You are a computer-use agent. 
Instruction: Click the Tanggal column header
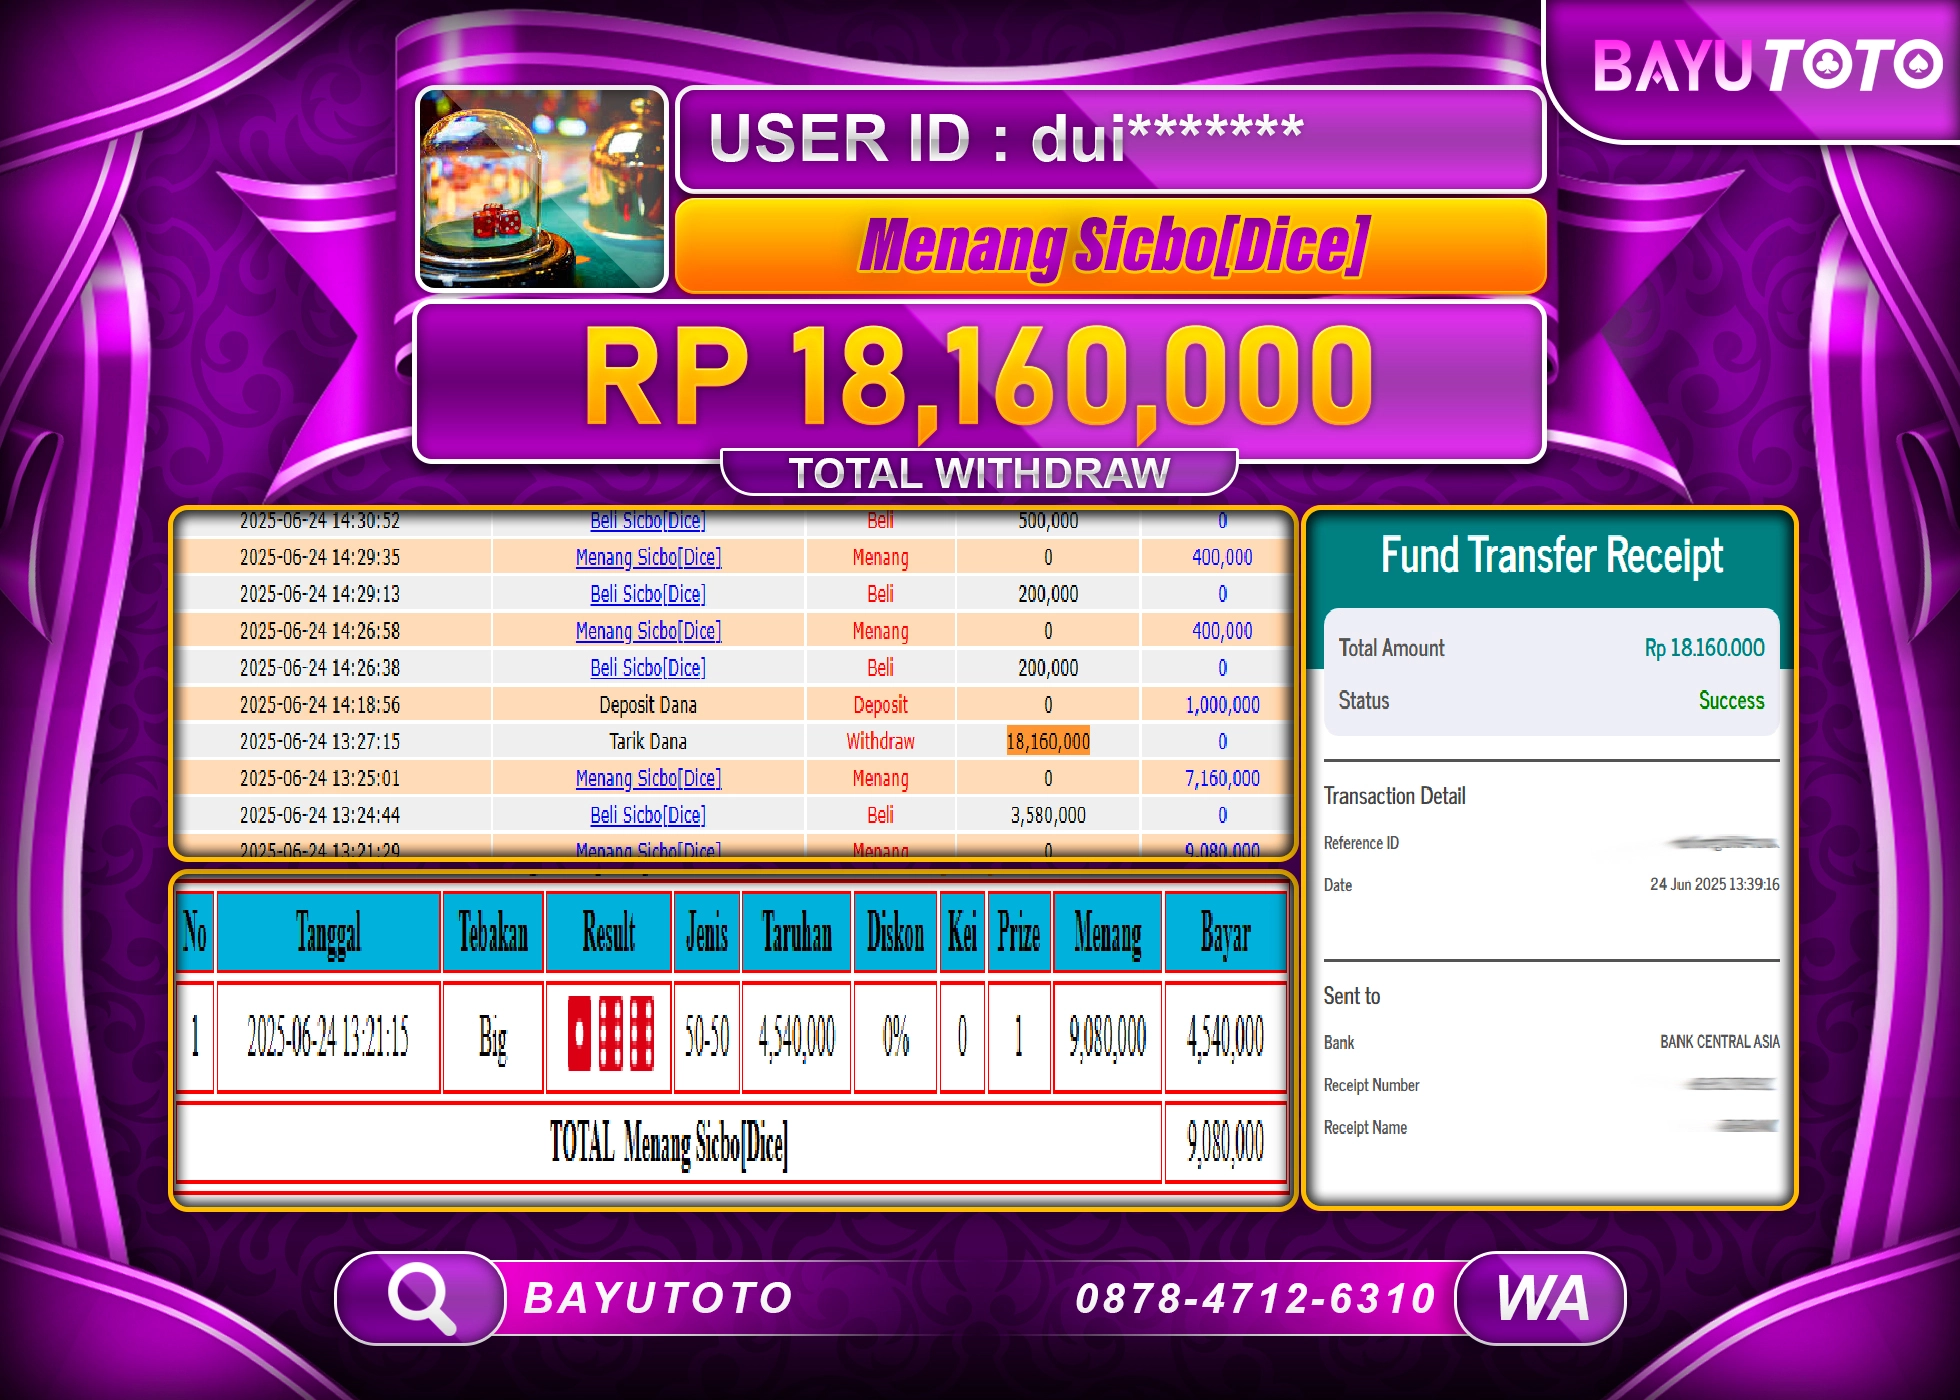pyautogui.click(x=328, y=931)
